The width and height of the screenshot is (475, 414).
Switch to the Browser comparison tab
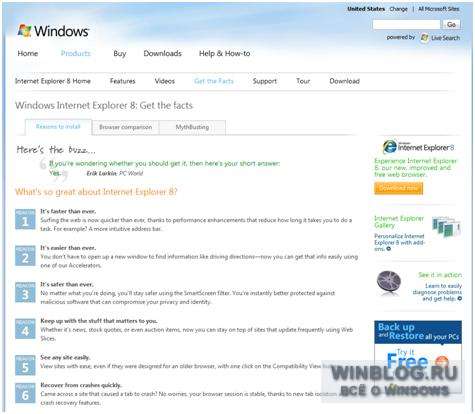[x=126, y=127]
